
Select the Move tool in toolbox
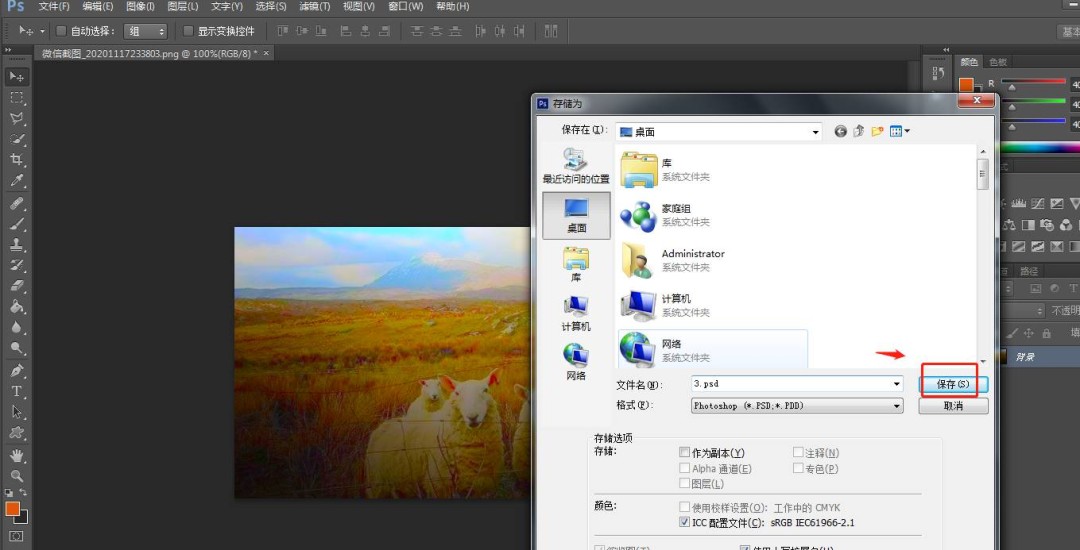[17, 77]
